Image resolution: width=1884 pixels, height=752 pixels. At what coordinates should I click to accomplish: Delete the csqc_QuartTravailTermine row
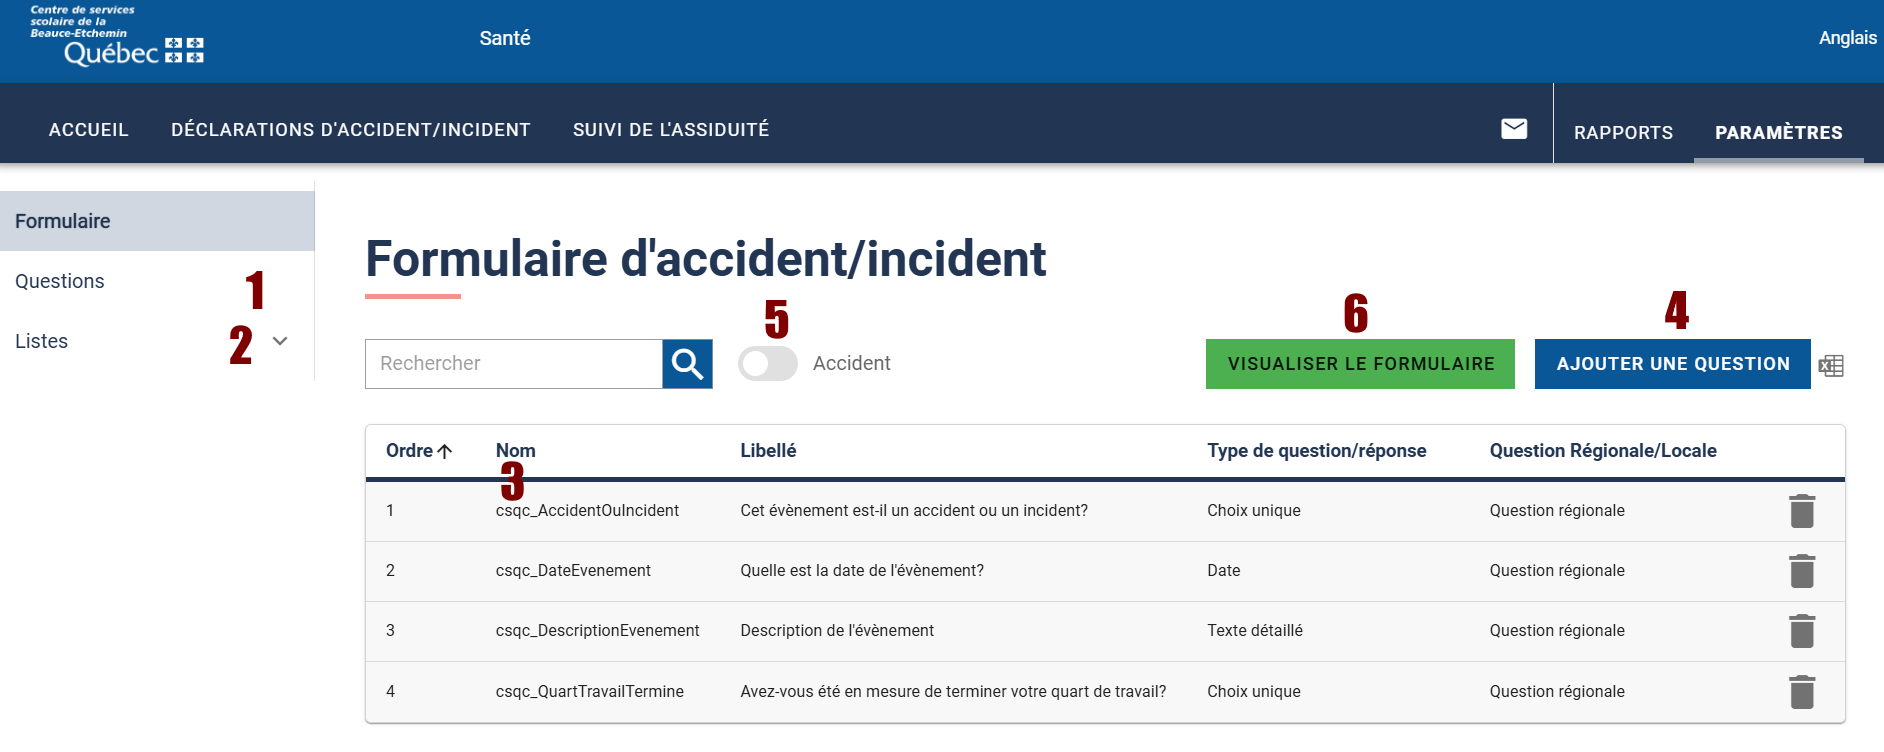pos(1802,691)
